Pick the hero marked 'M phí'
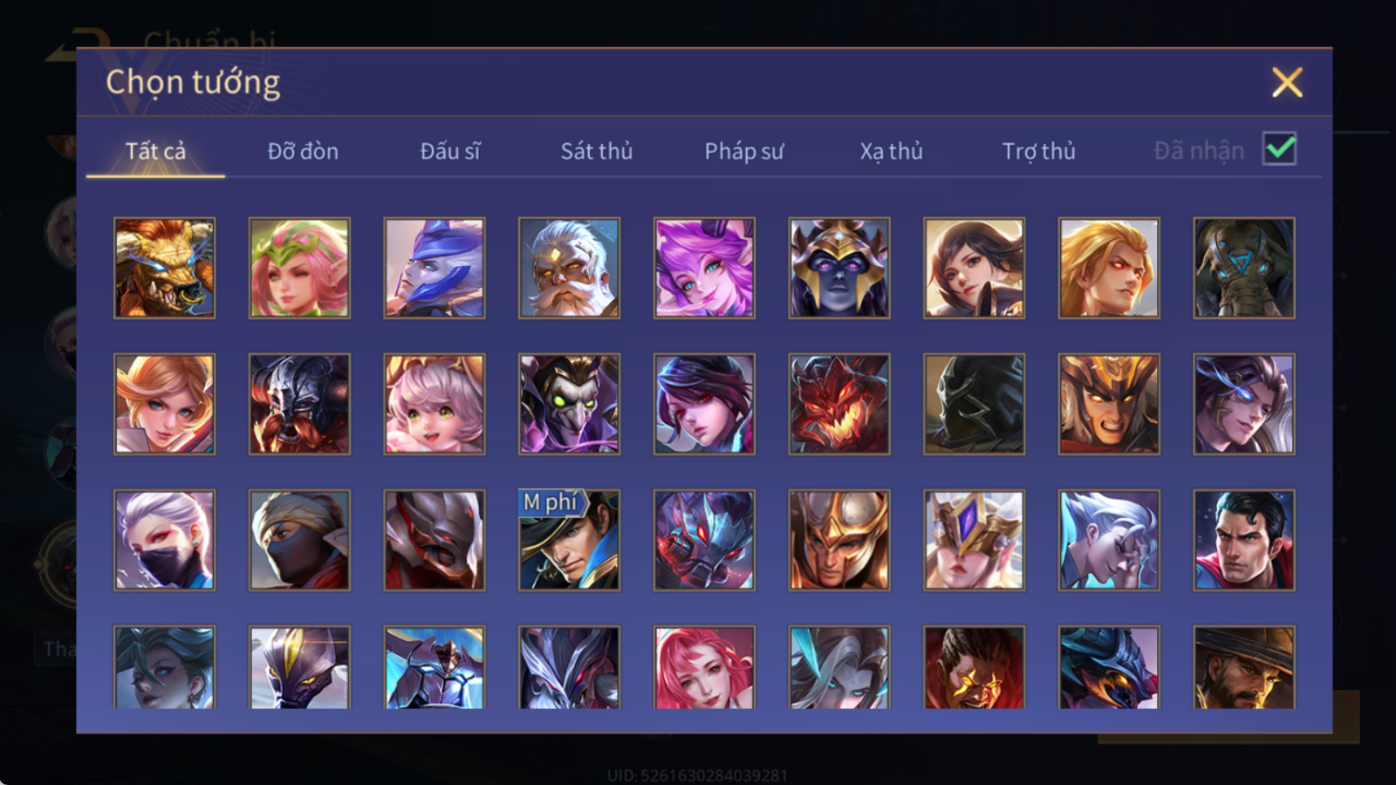The height and width of the screenshot is (785, 1396). pos(569,540)
